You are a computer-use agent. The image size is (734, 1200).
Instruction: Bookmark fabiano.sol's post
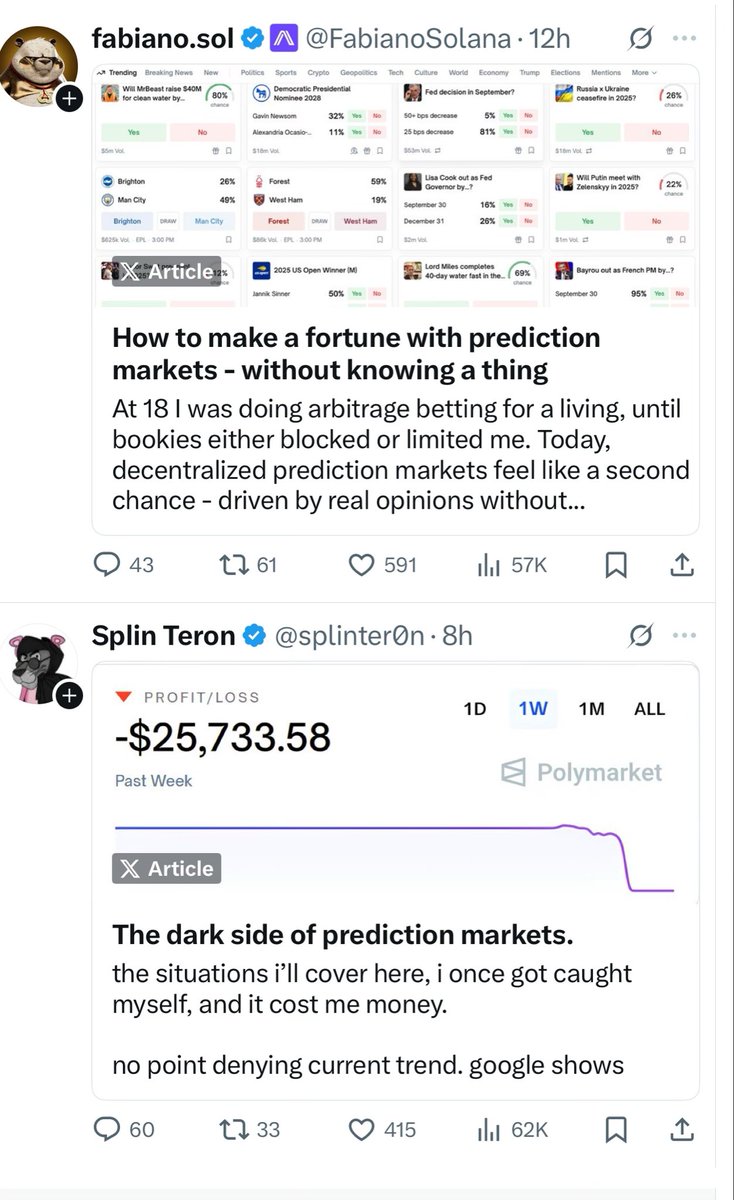614,564
